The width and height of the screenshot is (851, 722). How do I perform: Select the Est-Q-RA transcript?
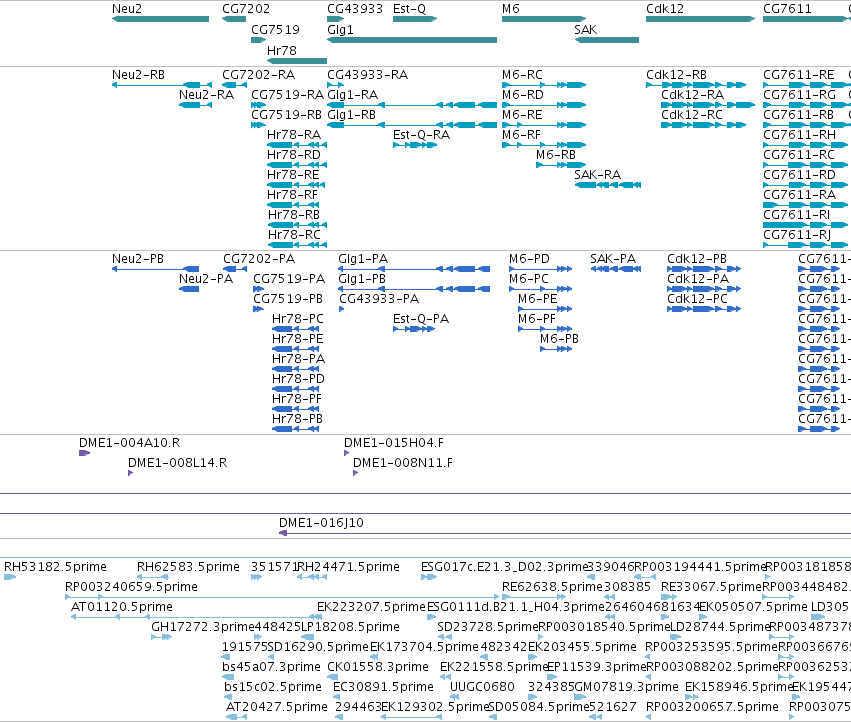(415, 145)
